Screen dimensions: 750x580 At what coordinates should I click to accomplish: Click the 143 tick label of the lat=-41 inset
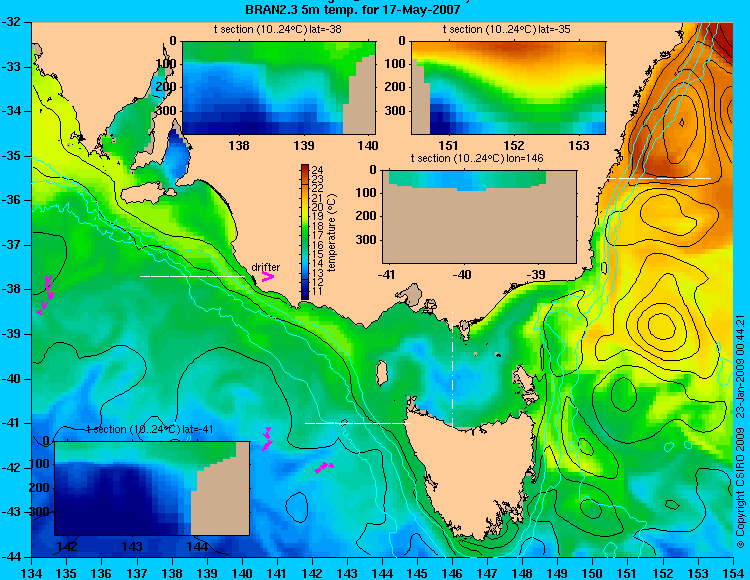pyautogui.click(x=132, y=546)
